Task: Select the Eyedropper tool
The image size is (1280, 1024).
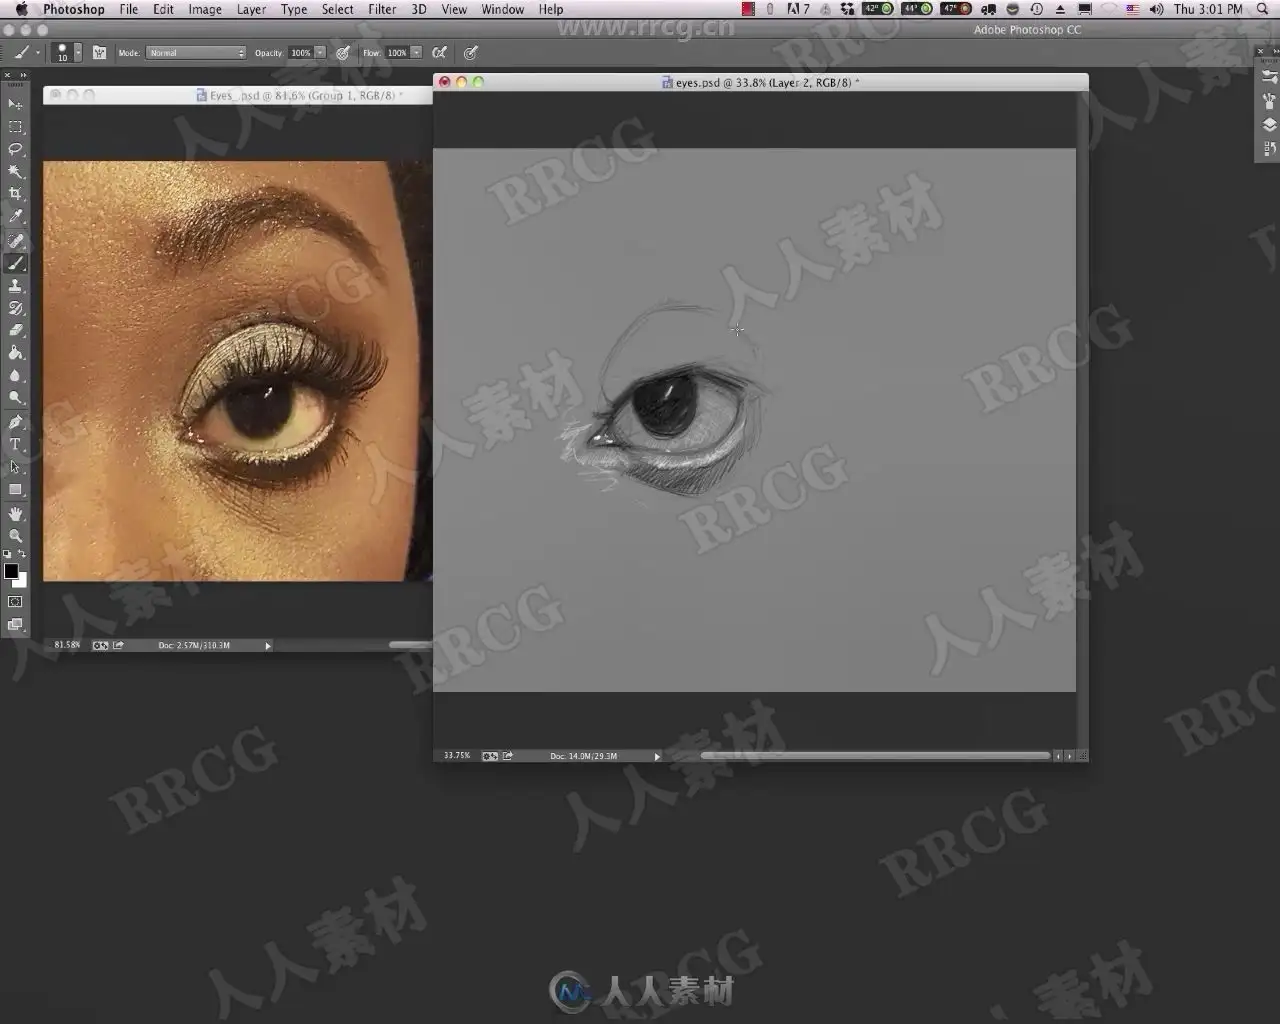Action: coord(15,216)
